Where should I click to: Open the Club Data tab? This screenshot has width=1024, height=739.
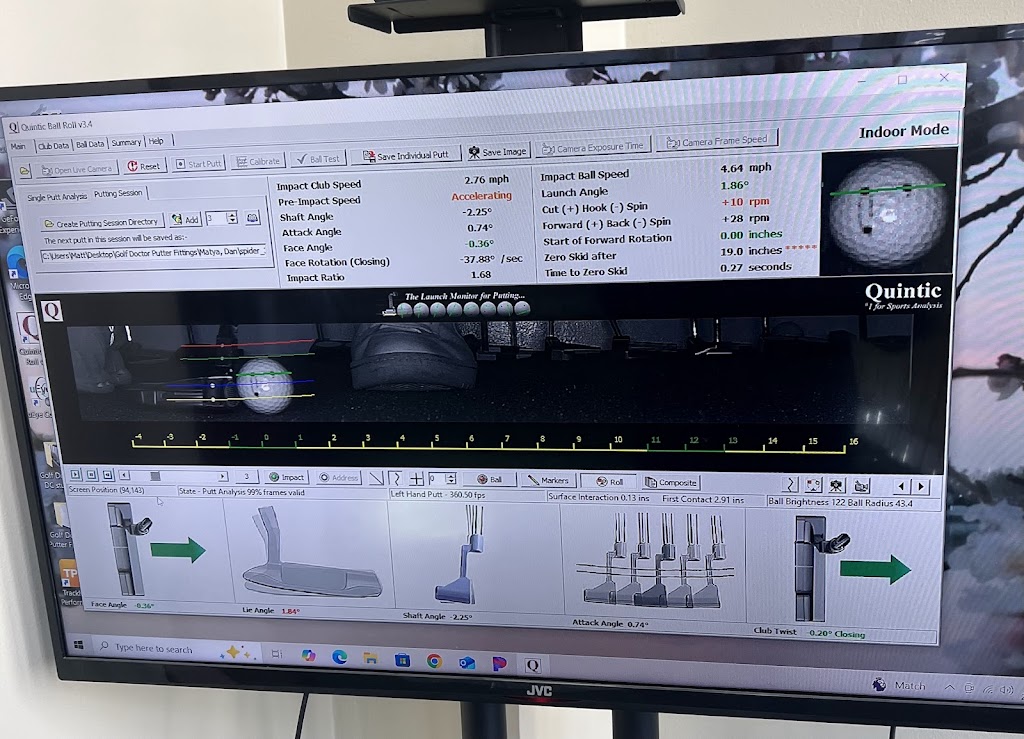pos(53,144)
